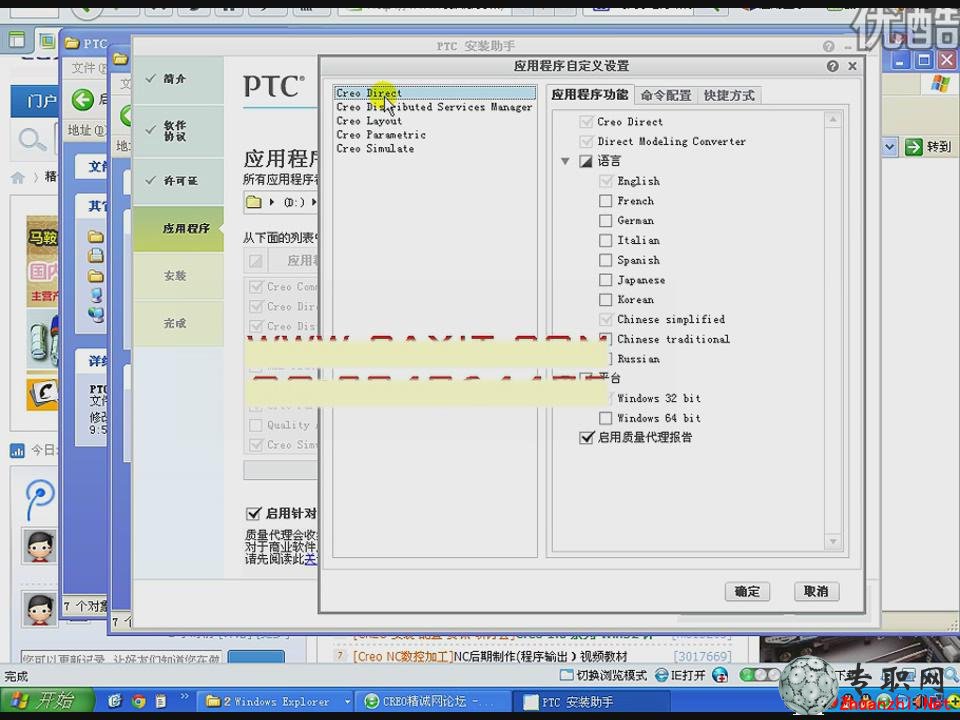
Task: Click IE打开 in browser status bar
Action: coord(680,675)
